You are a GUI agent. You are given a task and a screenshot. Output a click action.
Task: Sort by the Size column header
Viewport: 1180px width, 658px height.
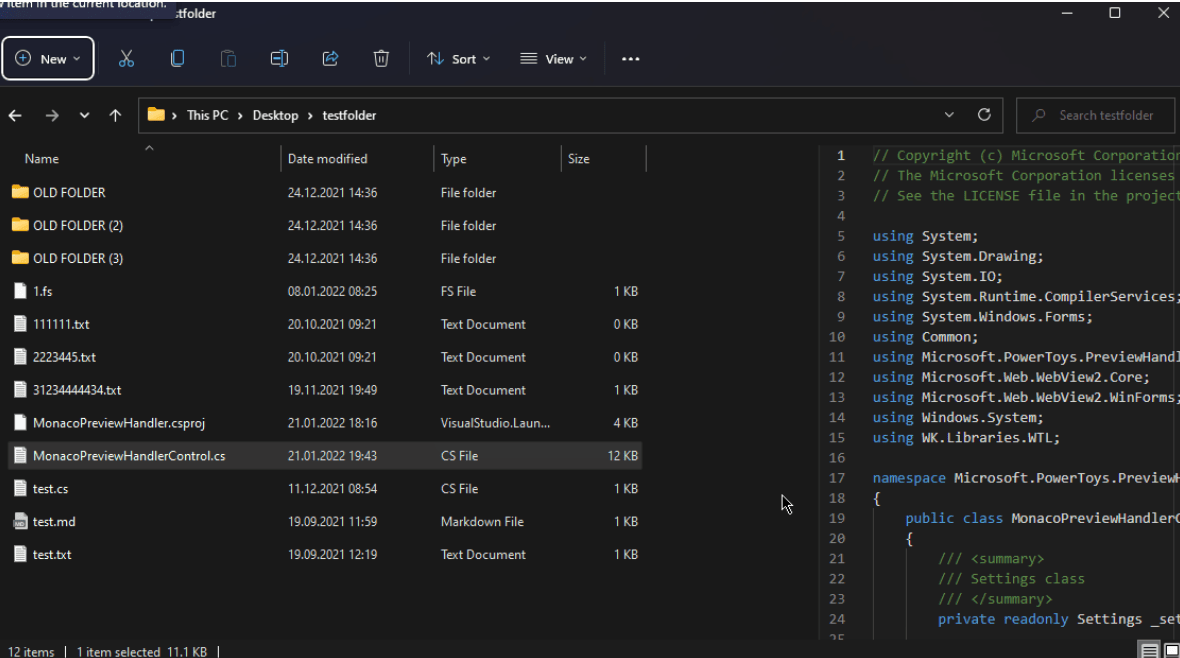579,159
